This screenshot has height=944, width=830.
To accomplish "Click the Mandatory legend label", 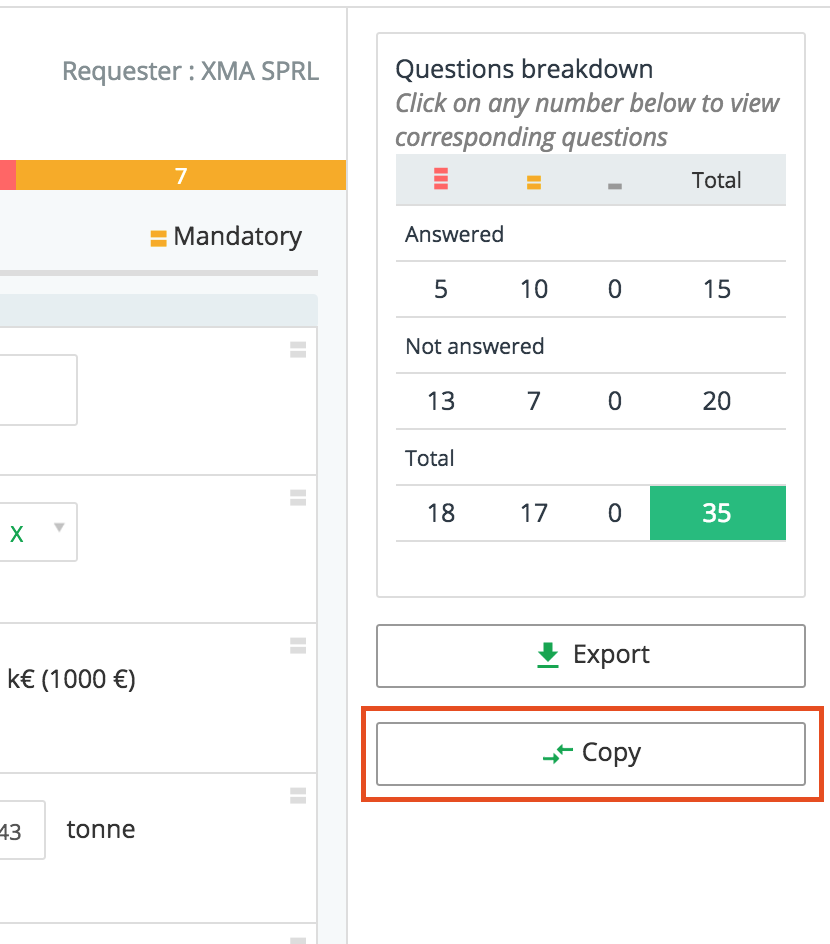I will [238, 237].
